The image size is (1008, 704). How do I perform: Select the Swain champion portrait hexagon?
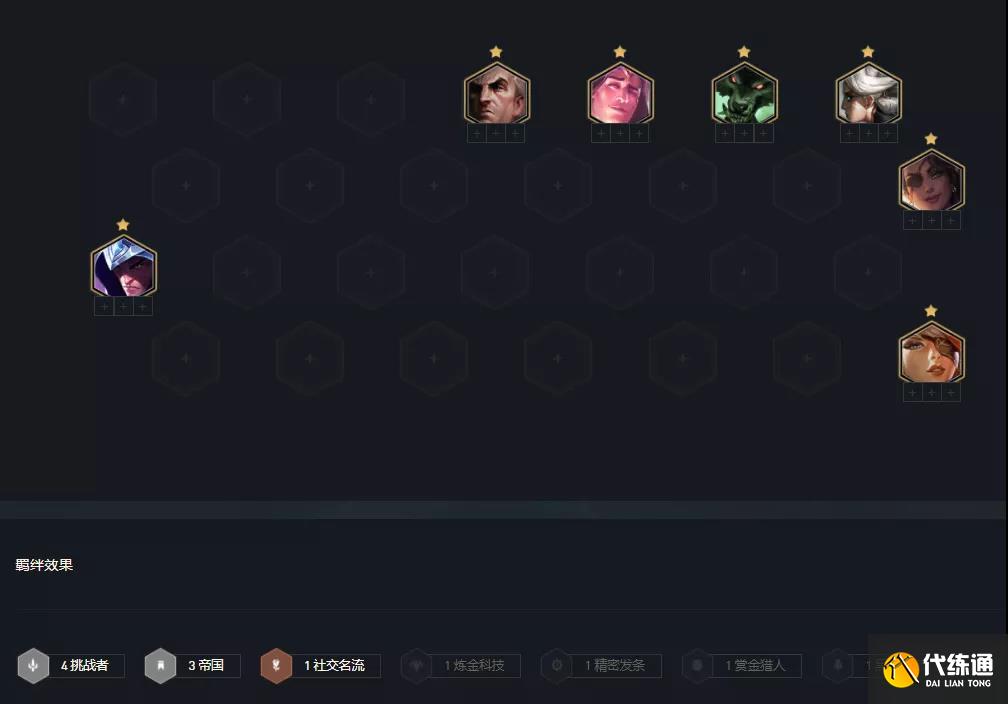click(496, 94)
